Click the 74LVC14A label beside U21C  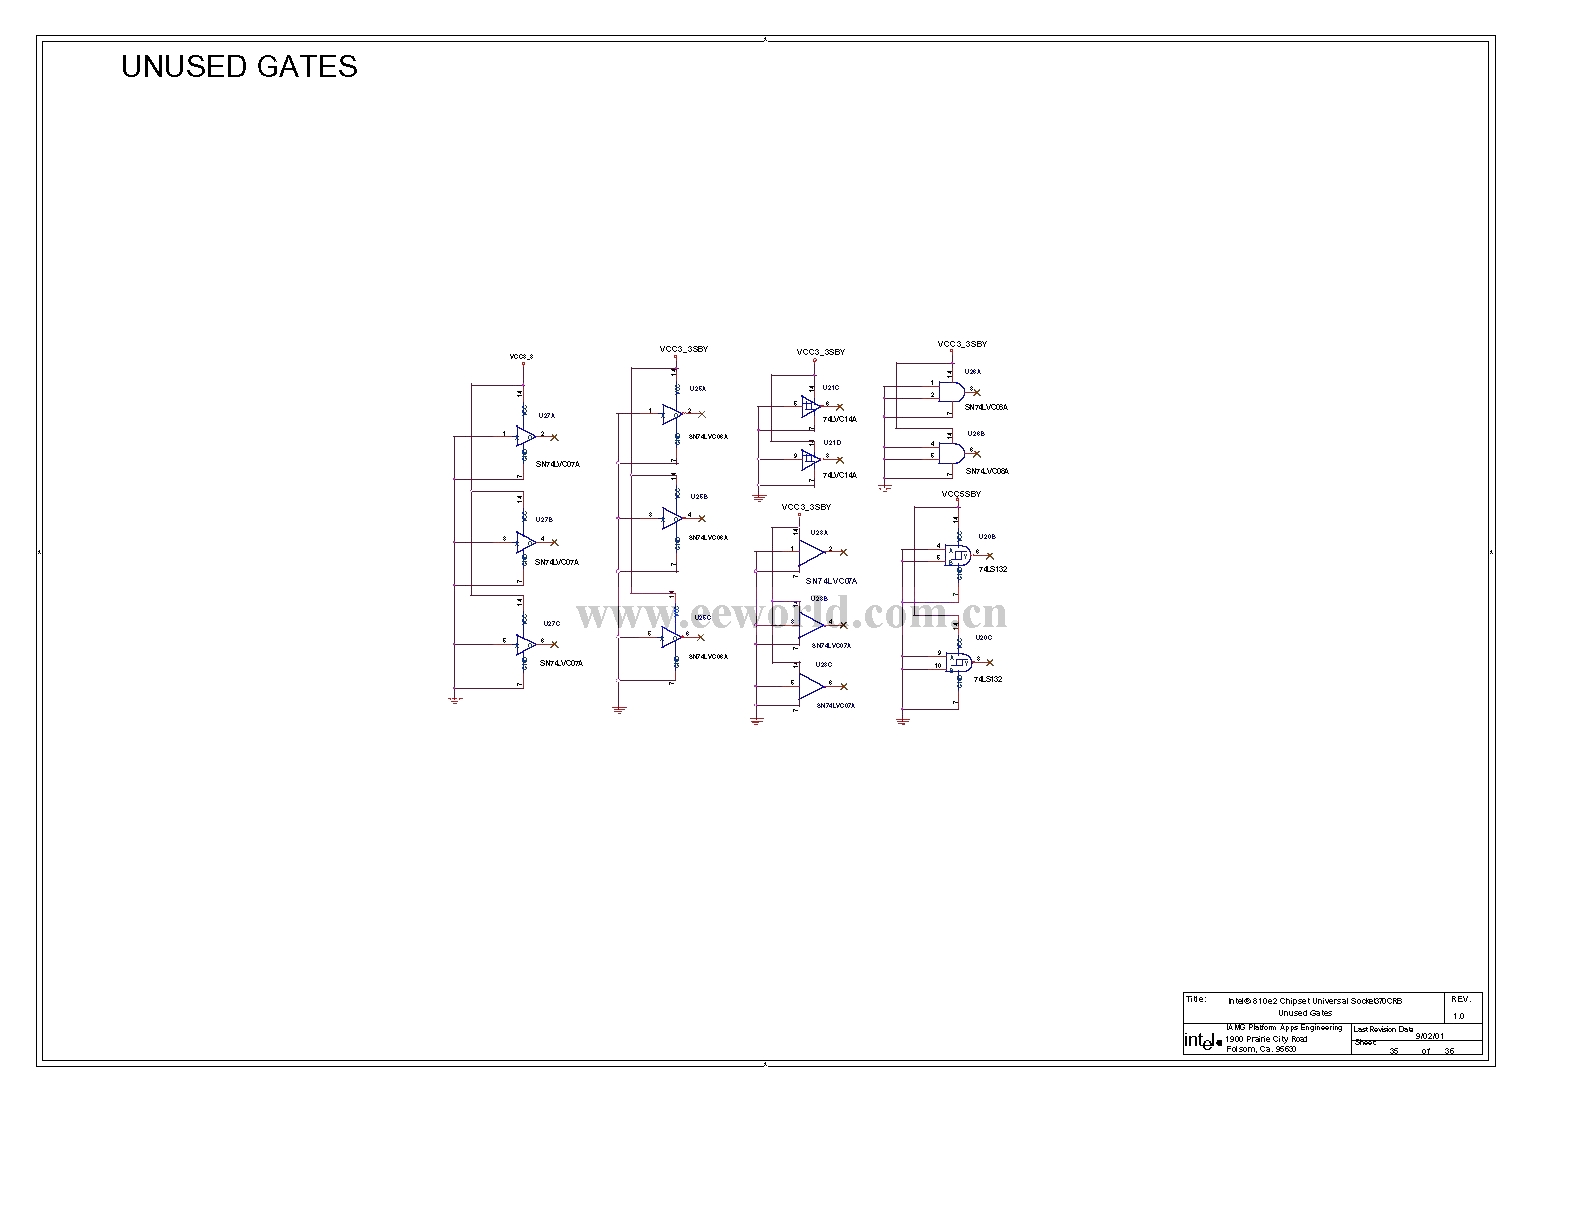pyautogui.click(x=840, y=420)
